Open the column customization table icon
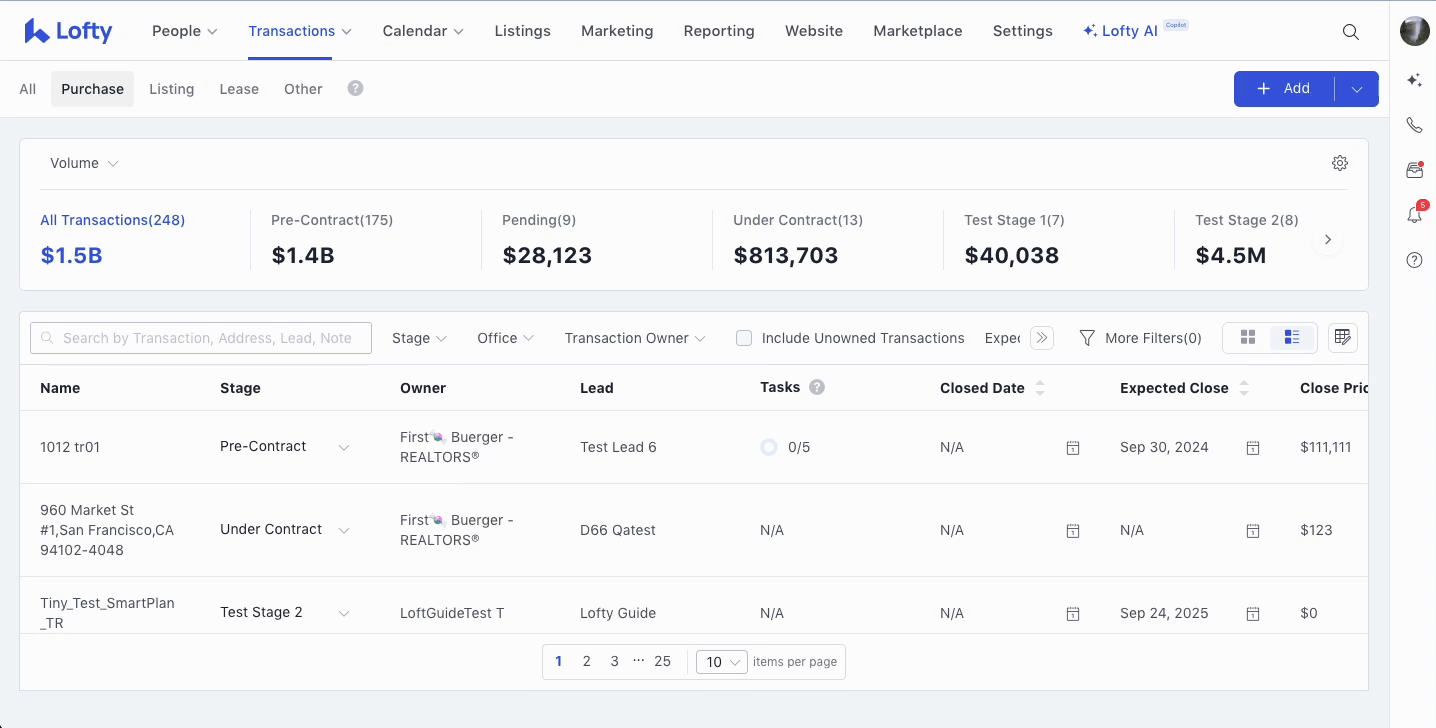The height and width of the screenshot is (728, 1436). click(1342, 338)
